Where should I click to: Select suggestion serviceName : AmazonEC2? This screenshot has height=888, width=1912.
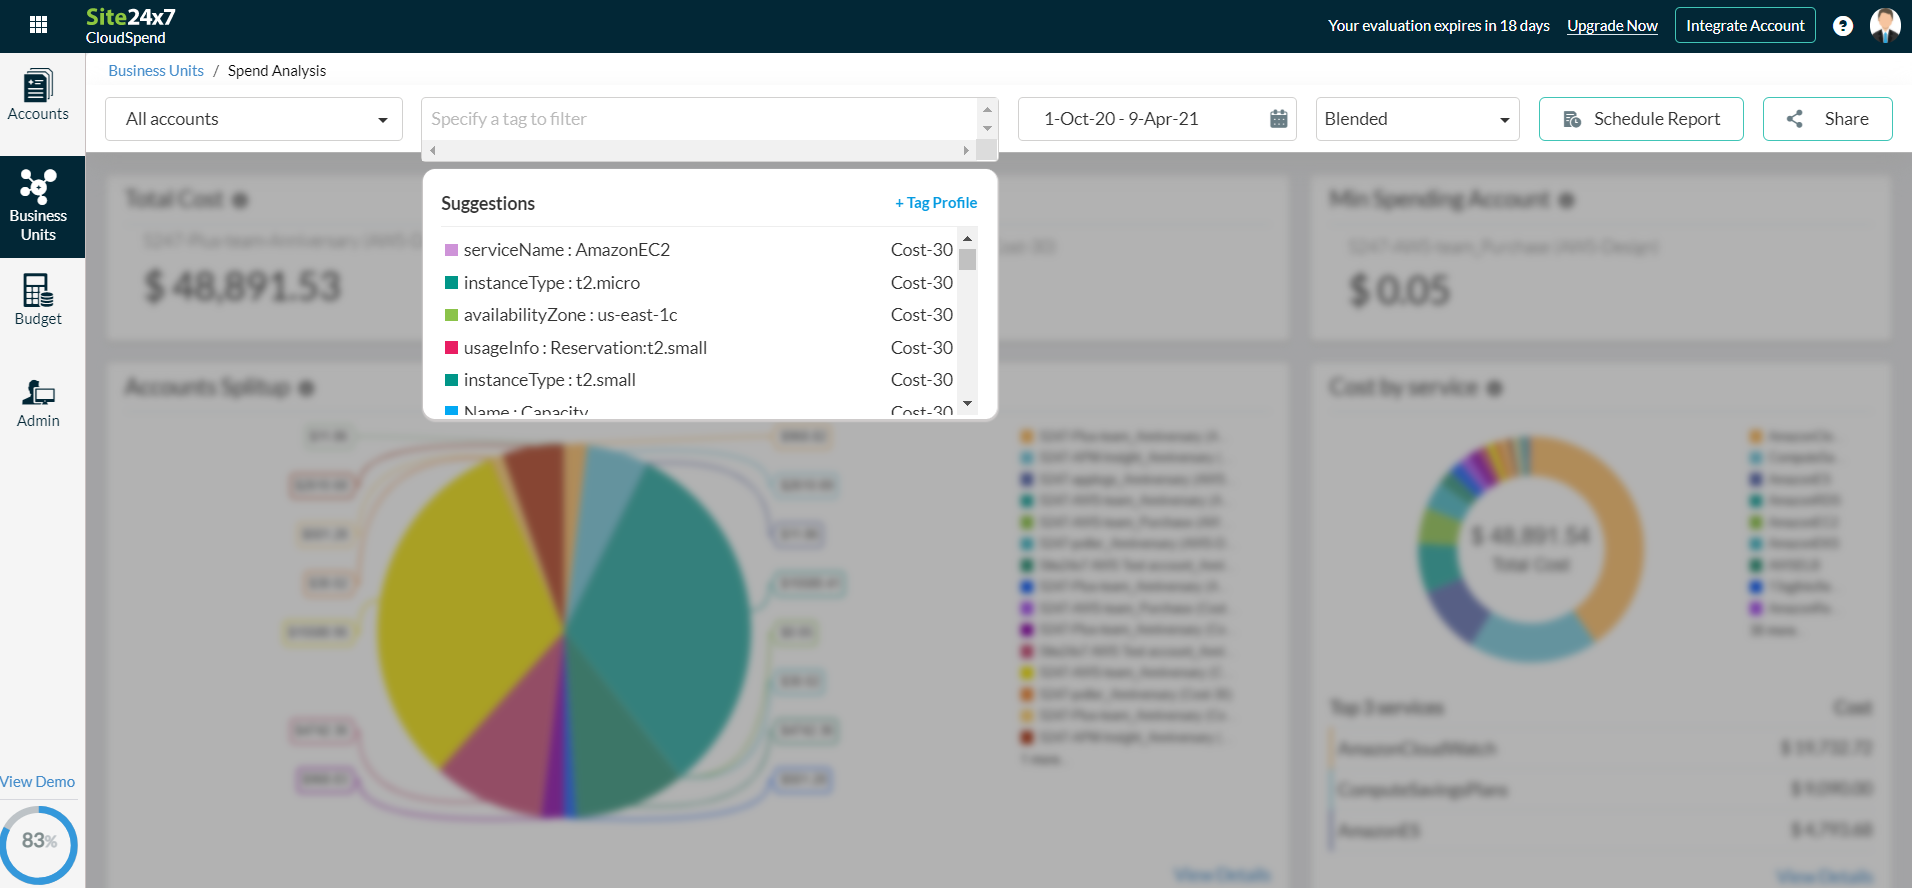pyautogui.click(x=698, y=250)
